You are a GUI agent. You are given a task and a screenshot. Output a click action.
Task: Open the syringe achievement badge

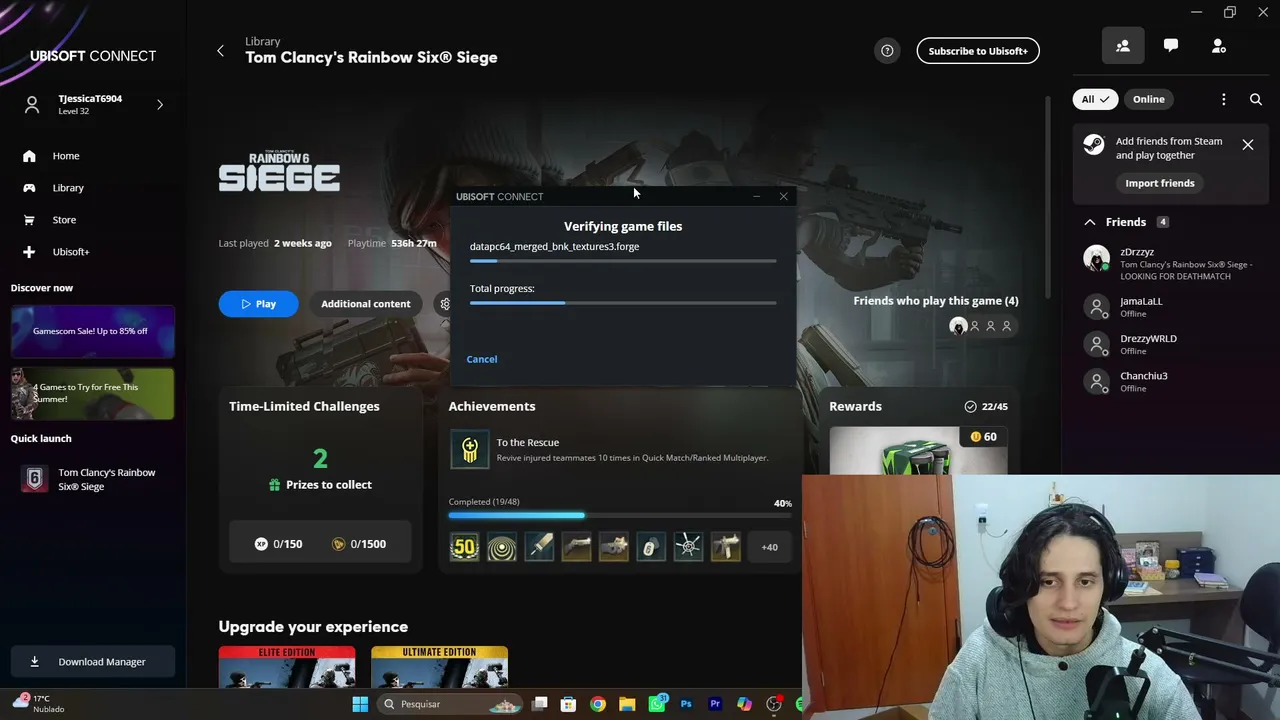539,547
